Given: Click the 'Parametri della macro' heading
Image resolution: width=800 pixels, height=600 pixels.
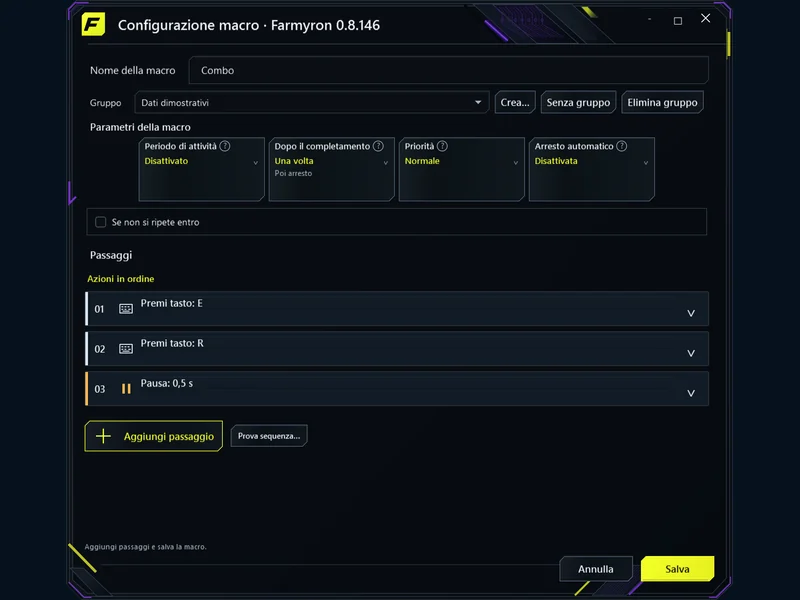Looking at the screenshot, I should click(140, 127).
